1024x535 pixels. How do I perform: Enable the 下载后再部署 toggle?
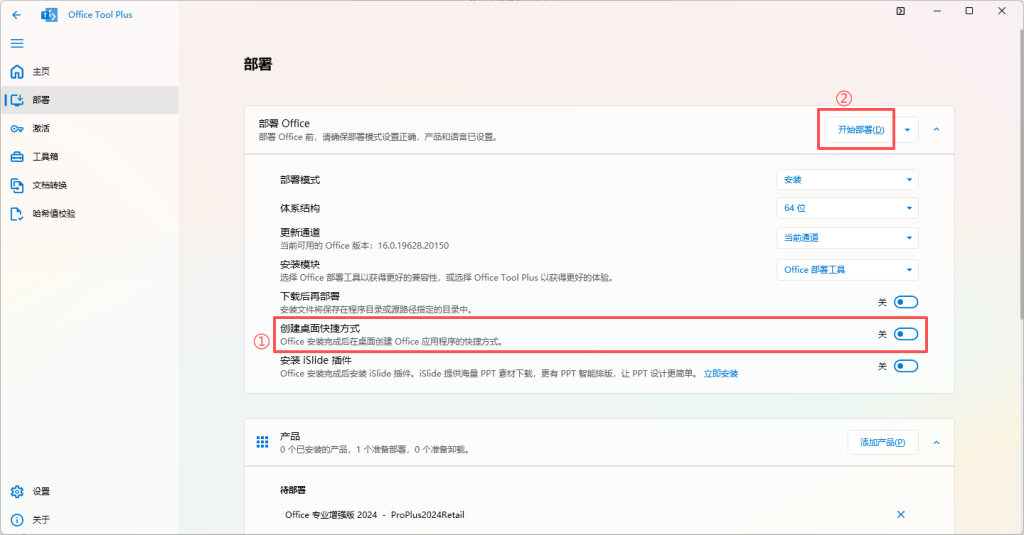(905, 302)
